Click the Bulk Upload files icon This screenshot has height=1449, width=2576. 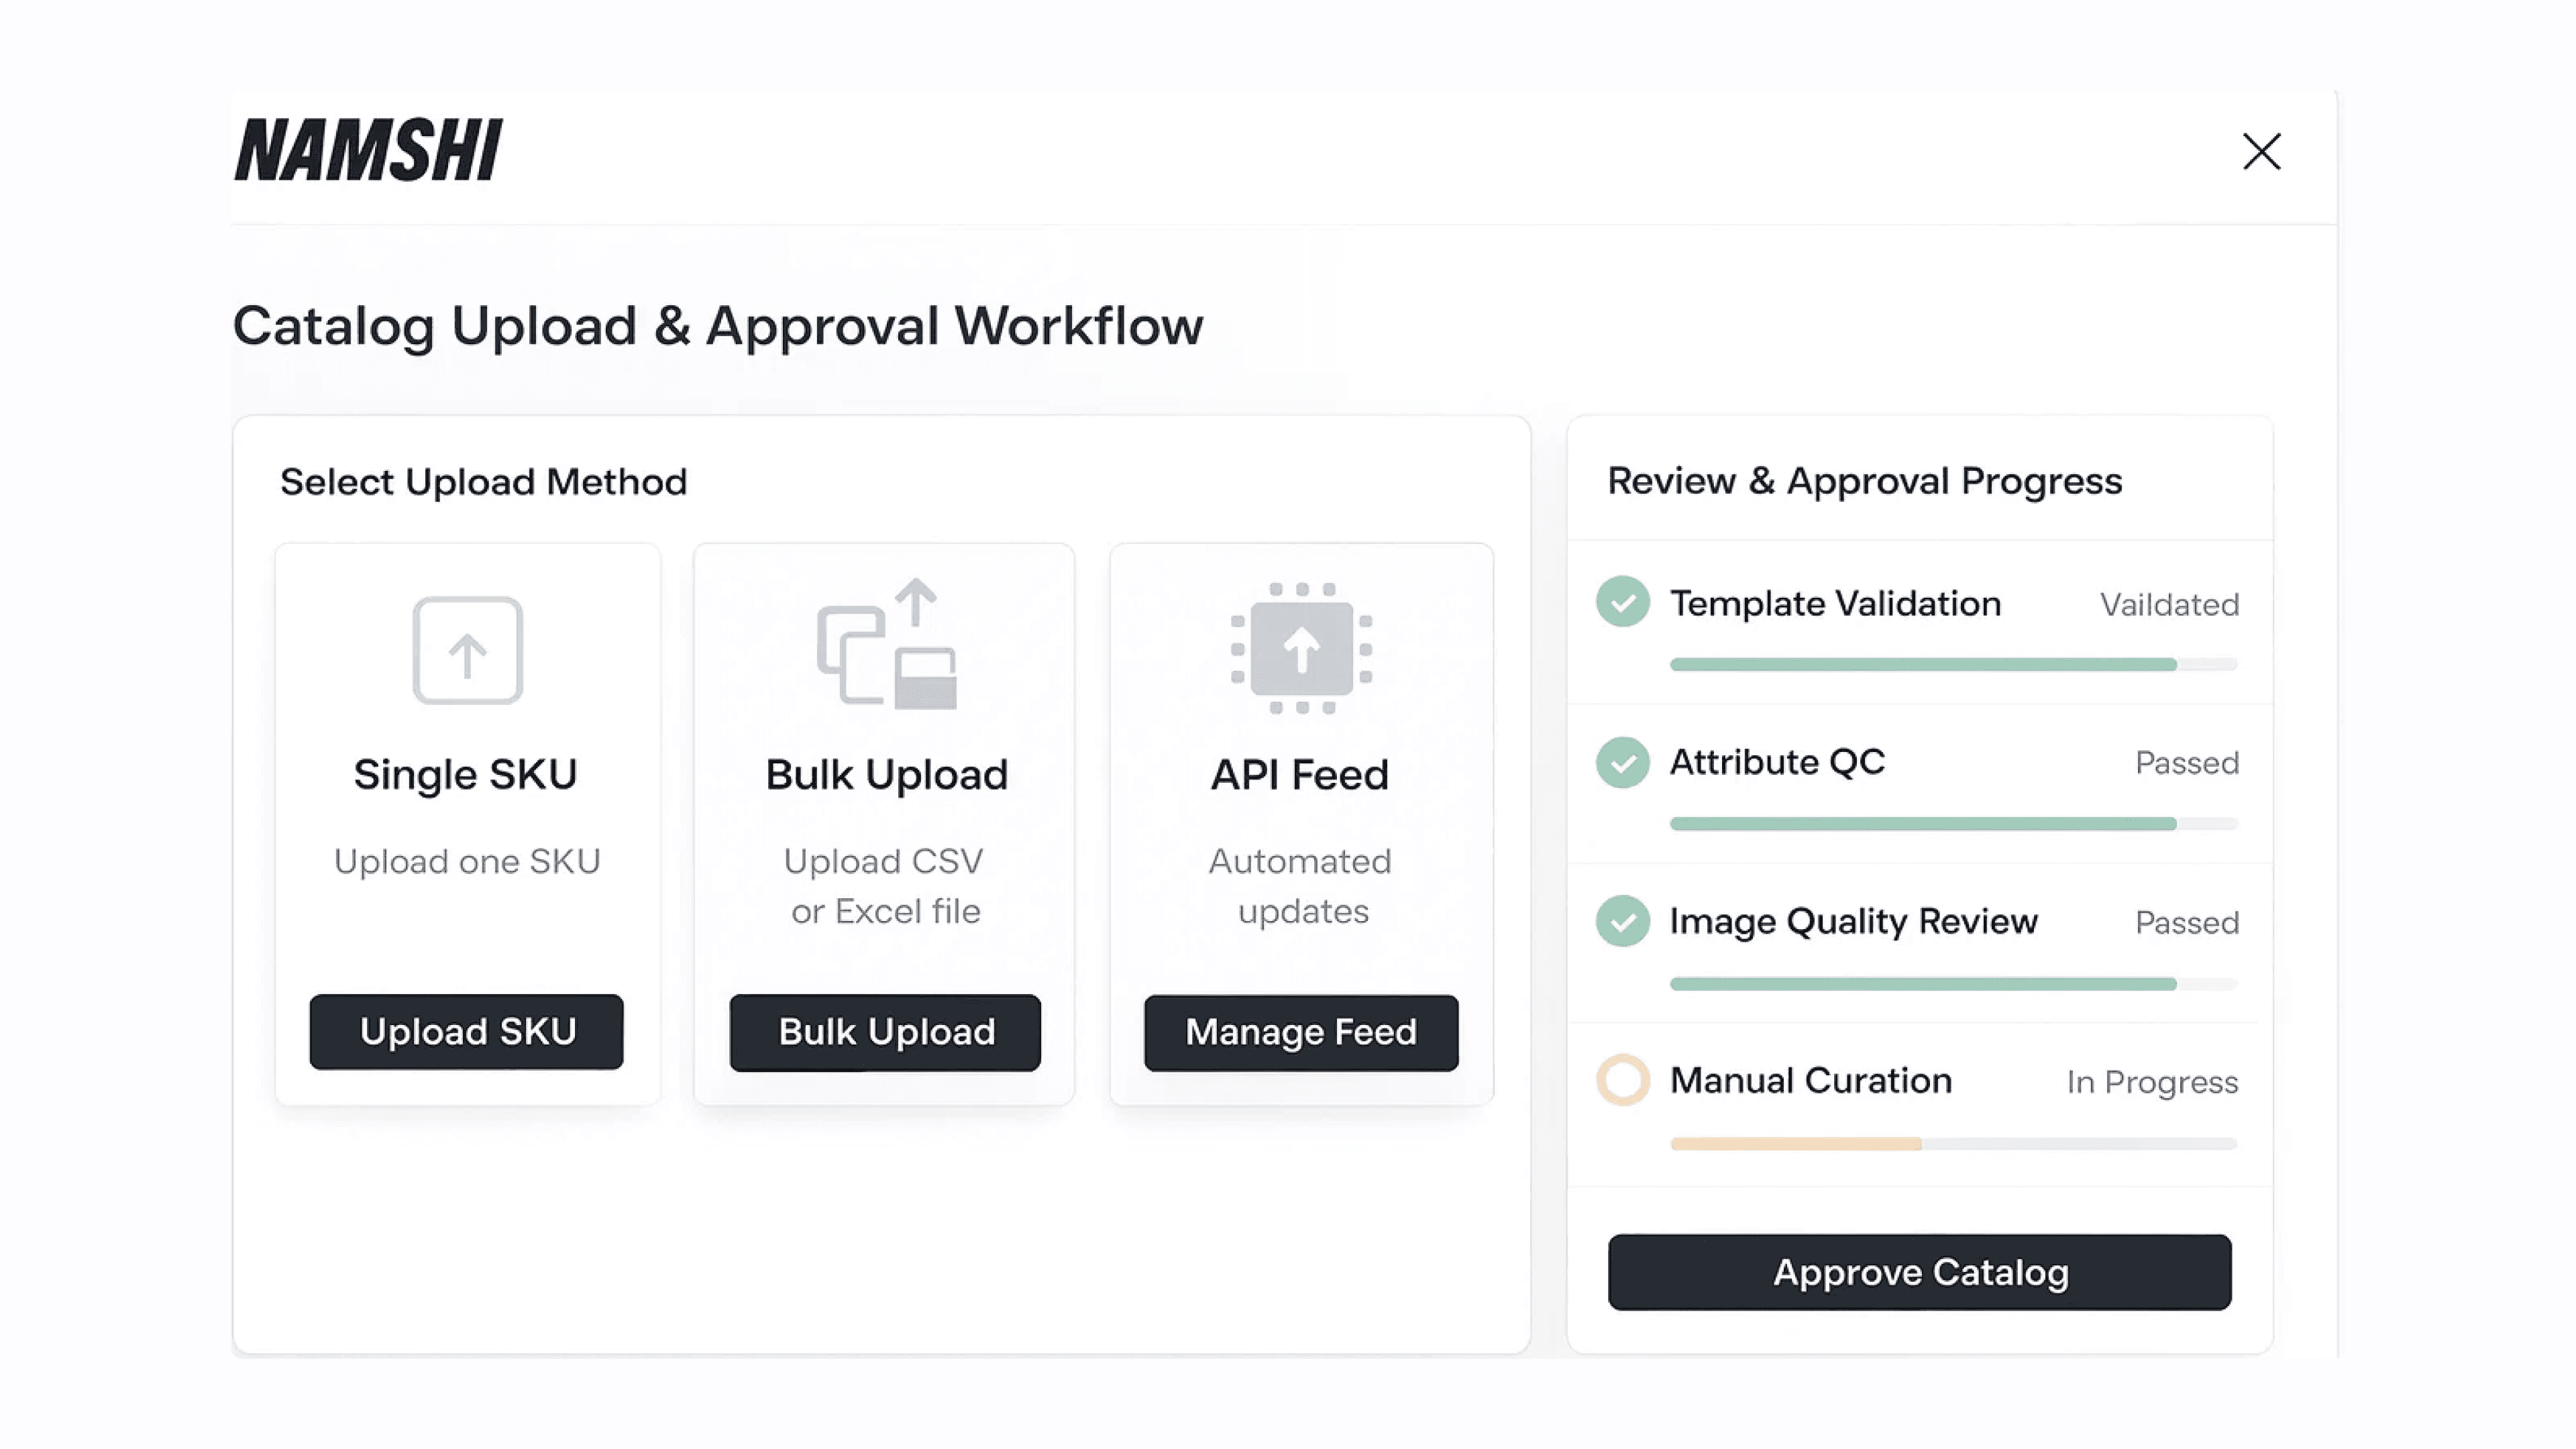886,646
